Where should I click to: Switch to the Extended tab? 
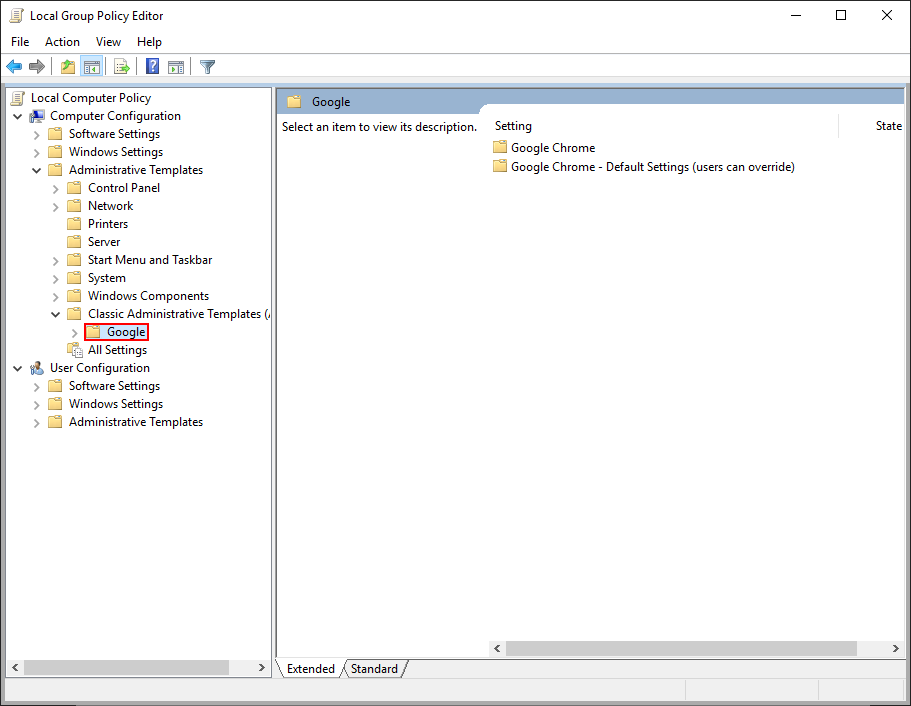point(311,668)
